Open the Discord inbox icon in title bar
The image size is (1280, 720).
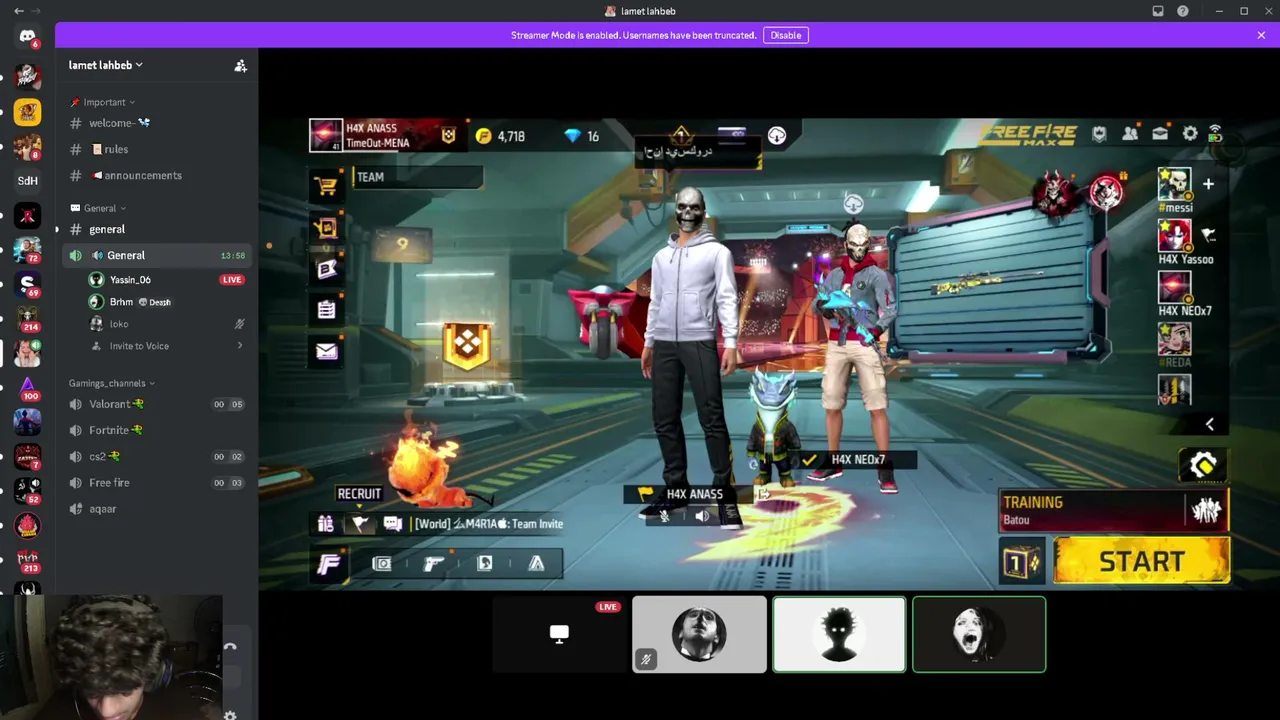click(x=1158, y=11)
